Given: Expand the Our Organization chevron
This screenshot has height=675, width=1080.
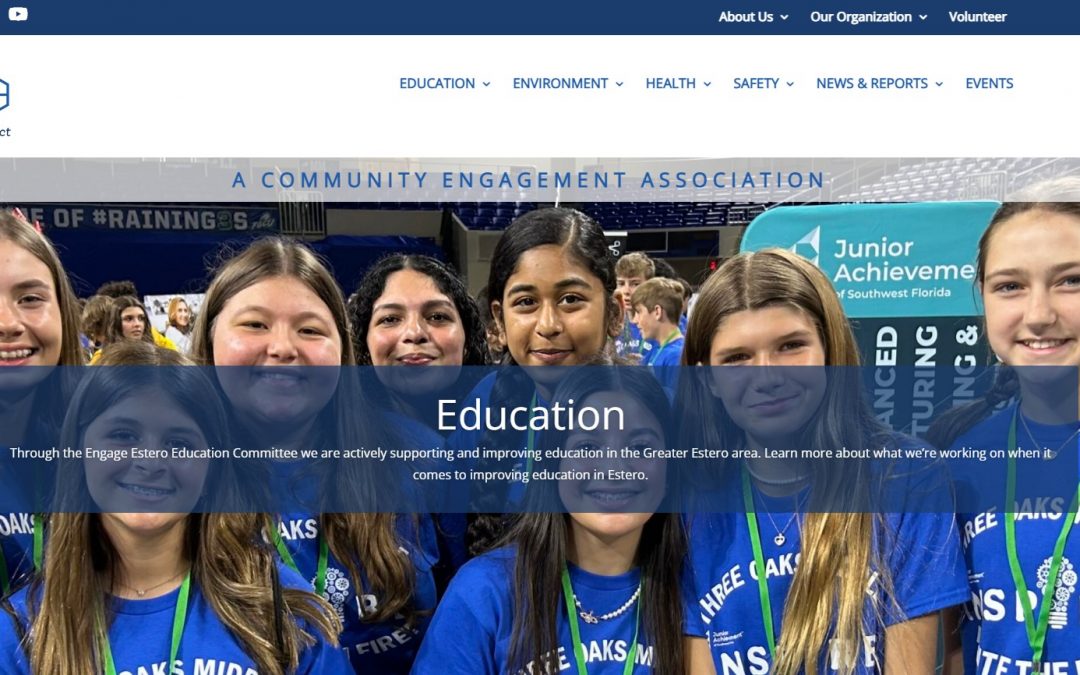Looking at the screenshot, I should 923,17.
